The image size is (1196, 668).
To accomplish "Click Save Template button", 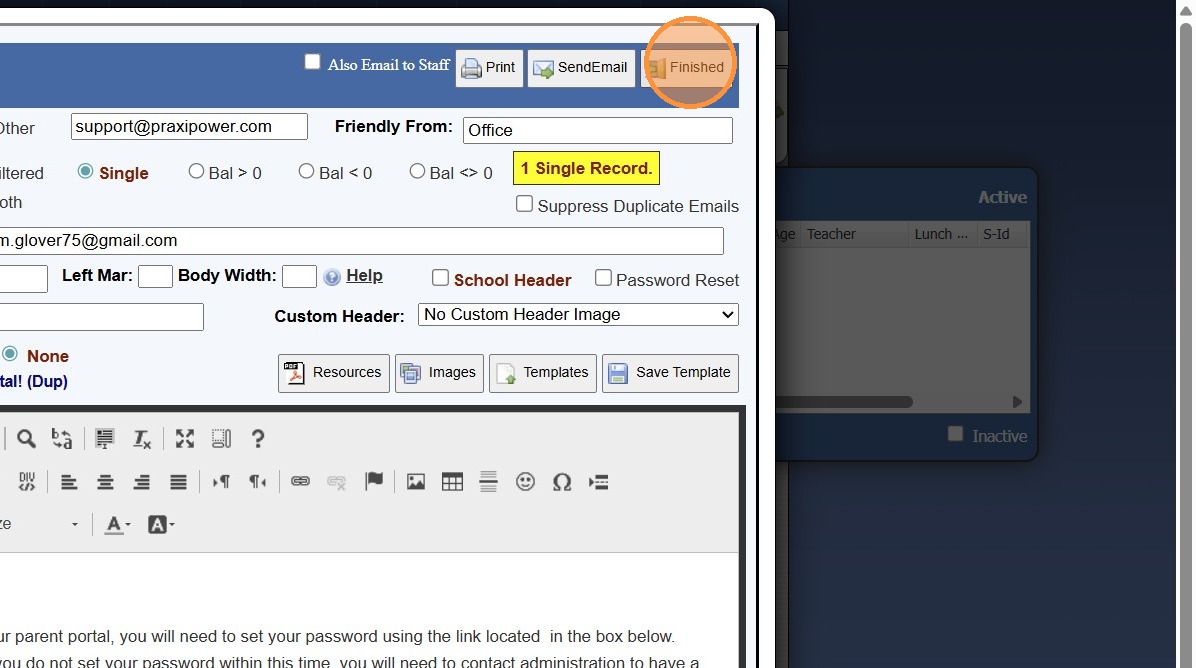I will pos(670,373).
